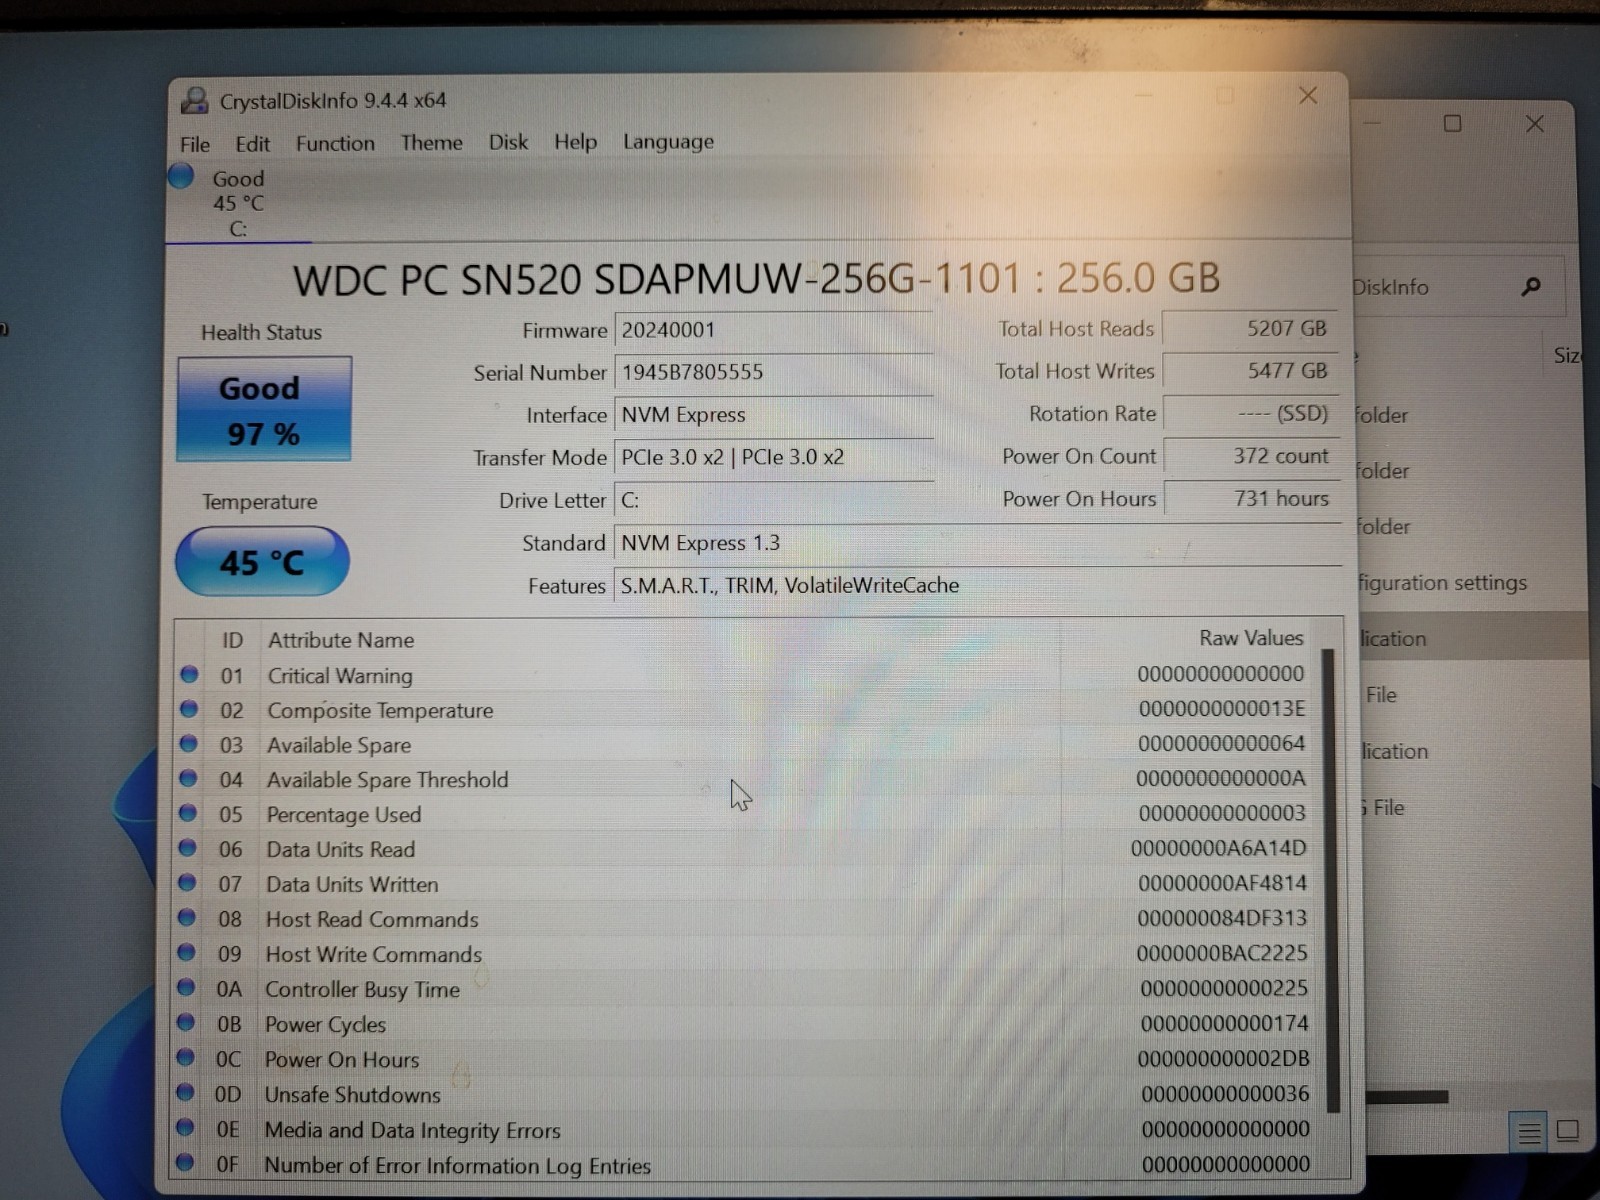Click the status dot for Error Information Log Entries
Viewport: 1600px width, 1200px height.
tap(184, 1163)
